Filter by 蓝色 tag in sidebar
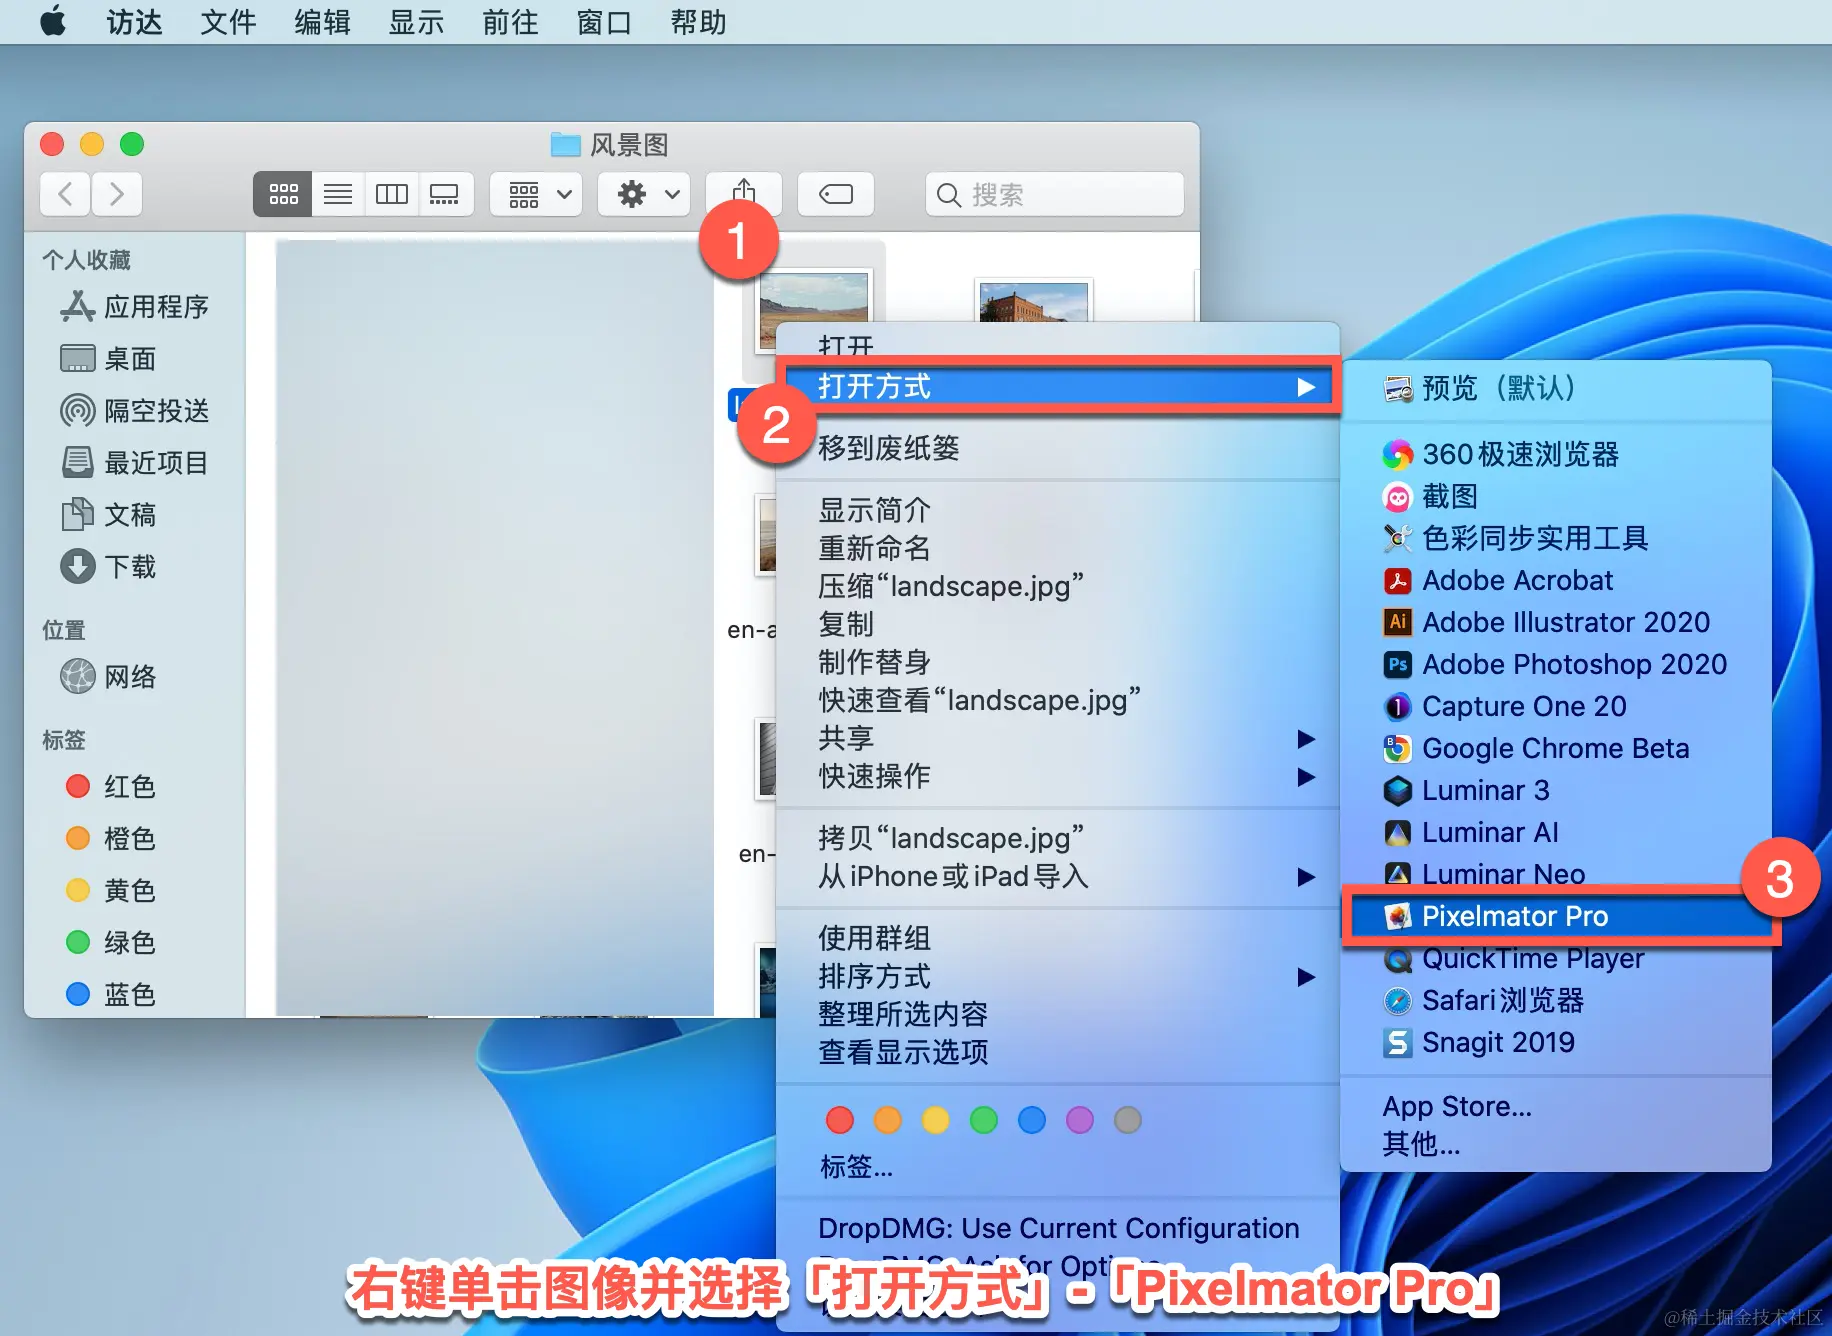This screenshot has width=1832, height=1336. [x=110, y=995]
